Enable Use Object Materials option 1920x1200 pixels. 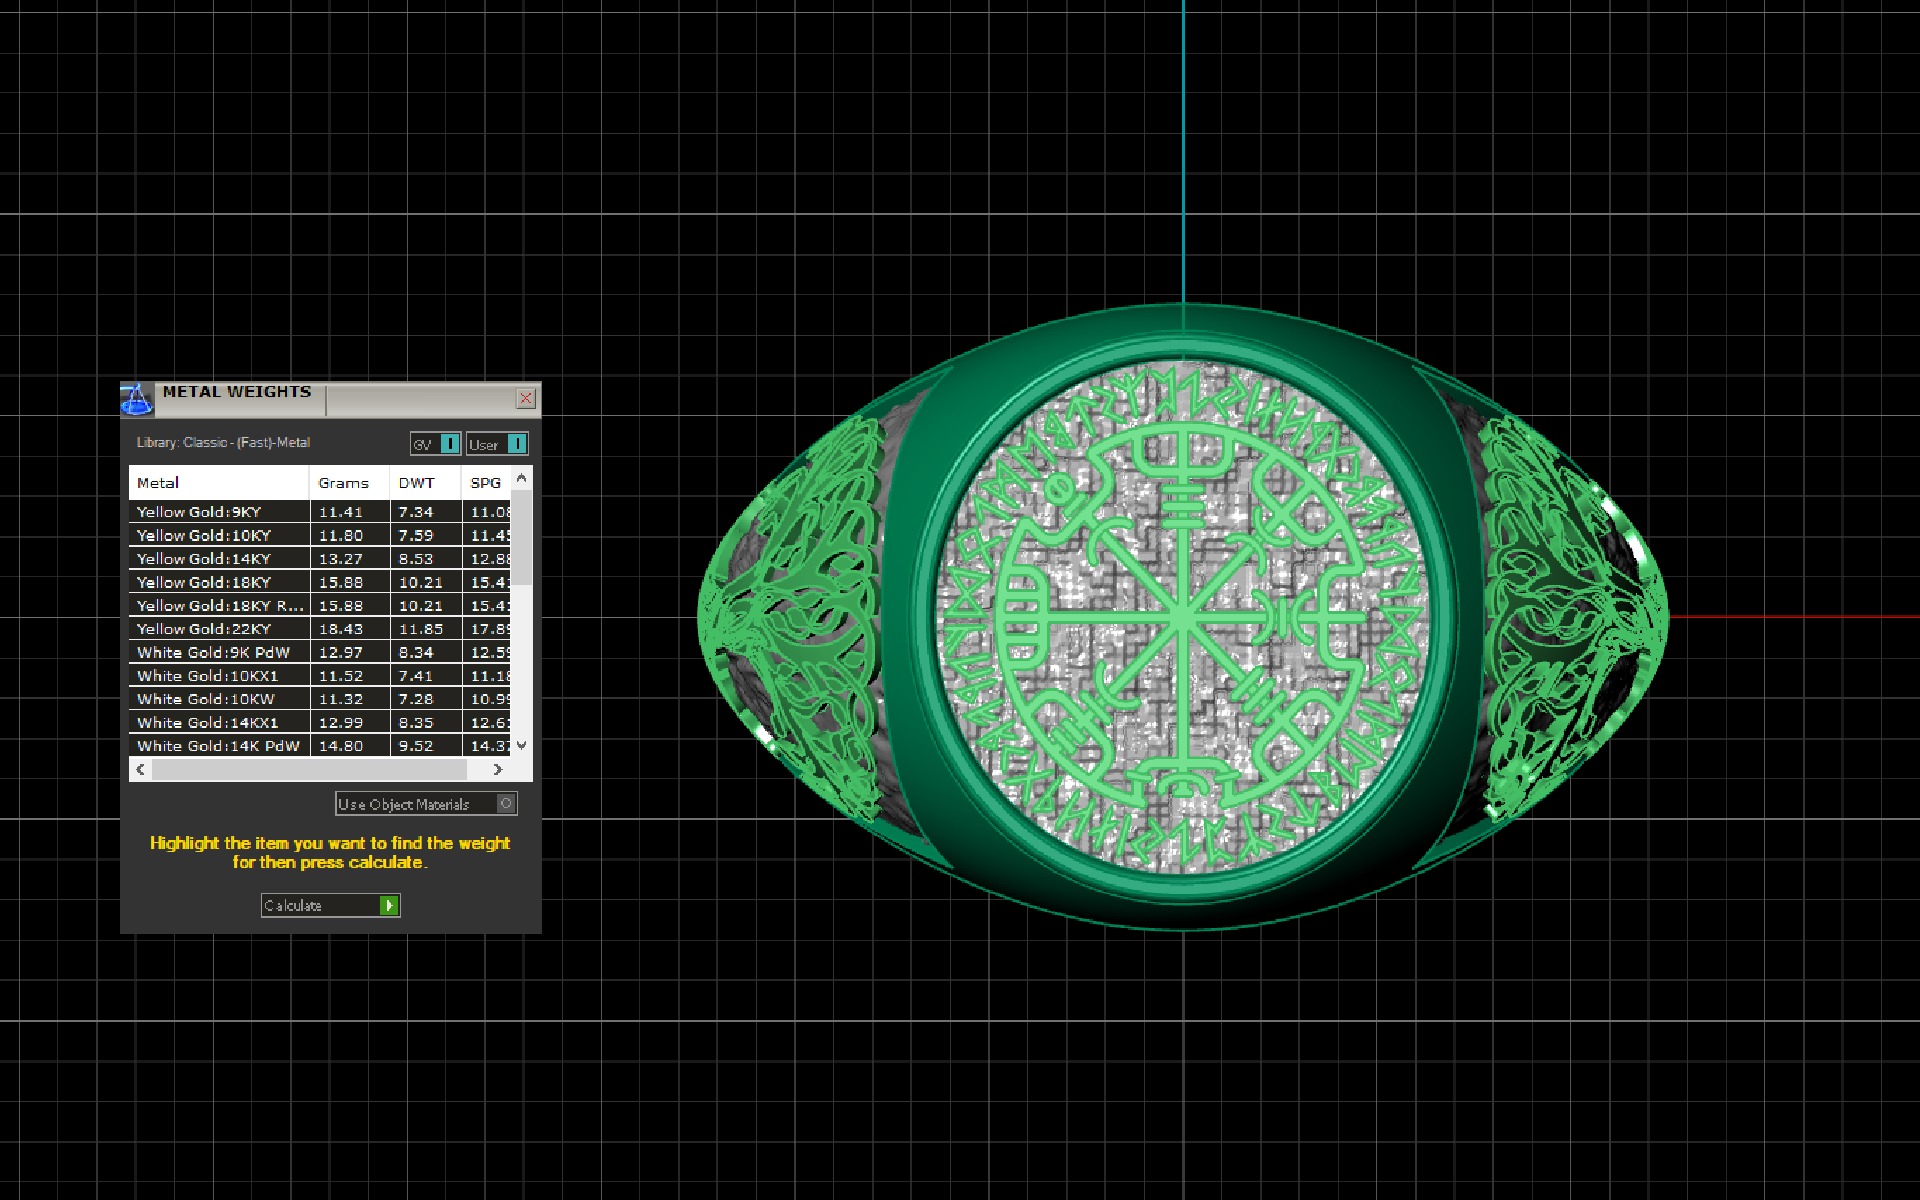tap(506, 804)
